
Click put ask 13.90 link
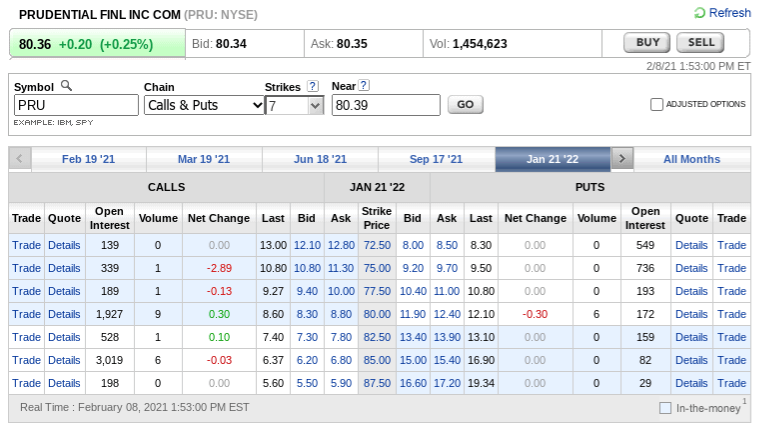pos(447,337)
